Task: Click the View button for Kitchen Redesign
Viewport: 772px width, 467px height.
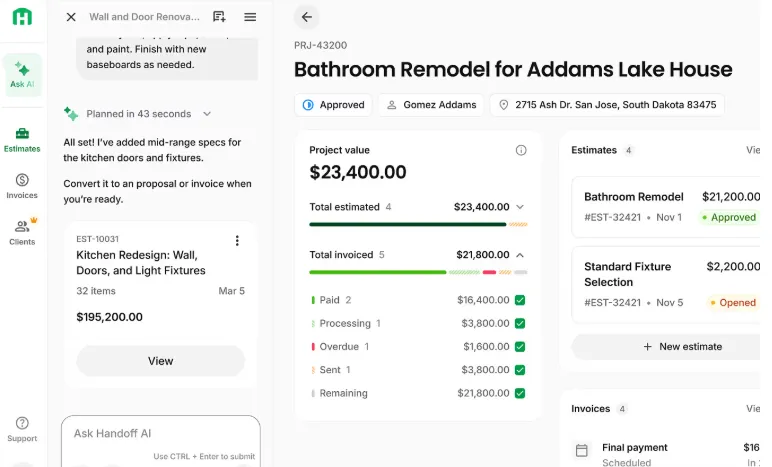Action: click(160, 361)
